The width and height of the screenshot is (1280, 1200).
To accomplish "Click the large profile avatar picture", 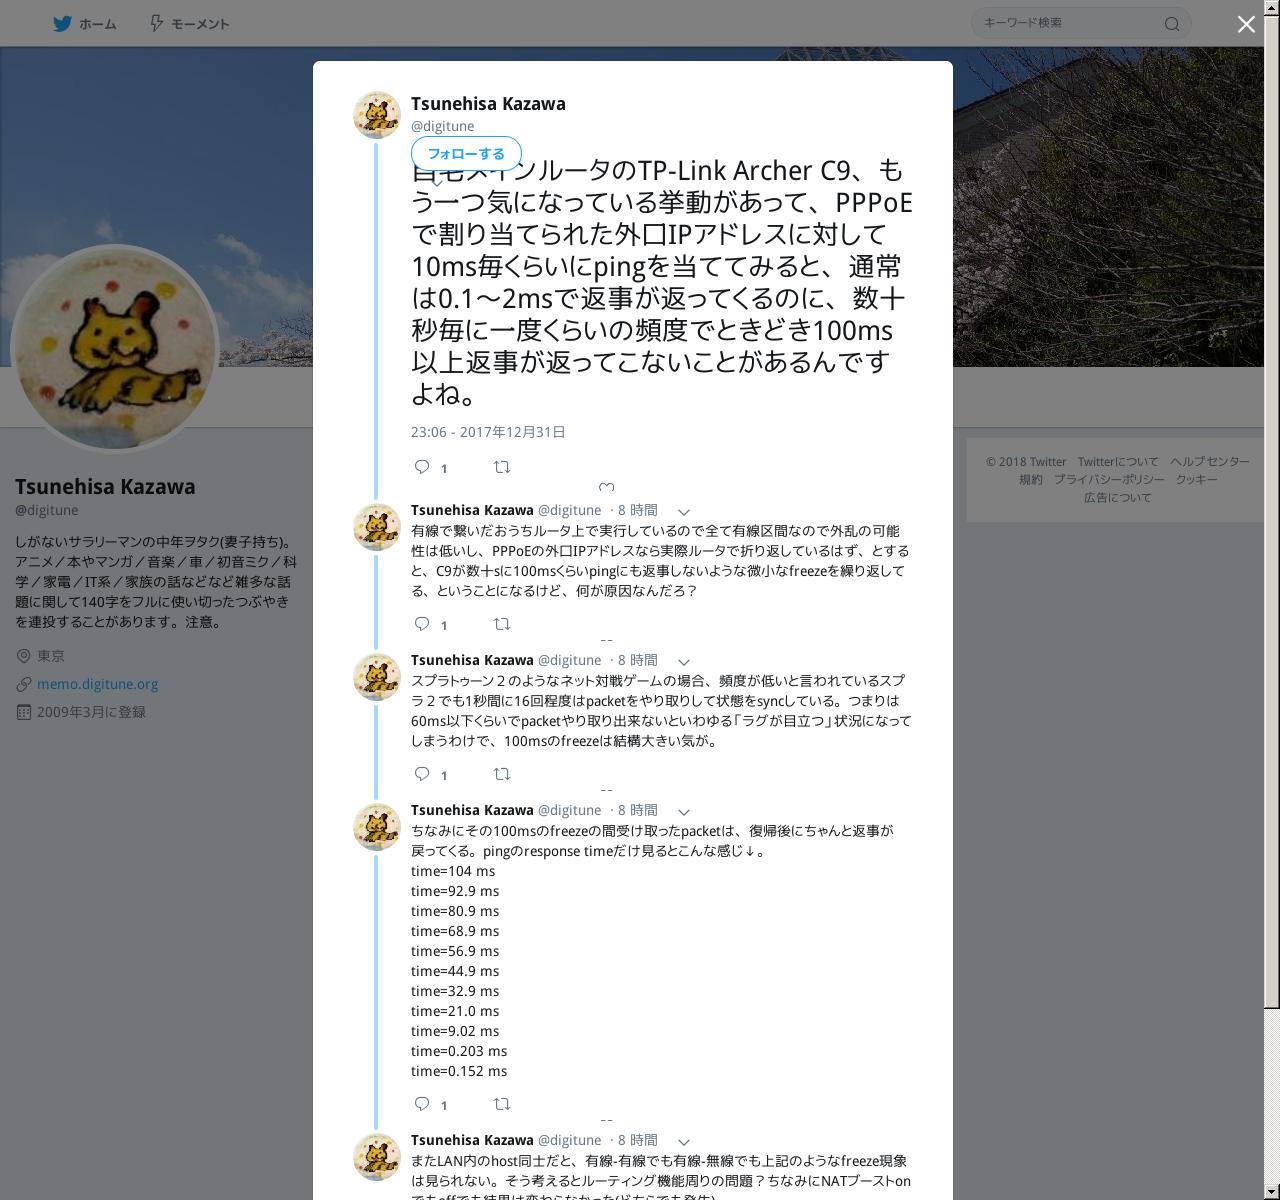I will click(114, 349).
